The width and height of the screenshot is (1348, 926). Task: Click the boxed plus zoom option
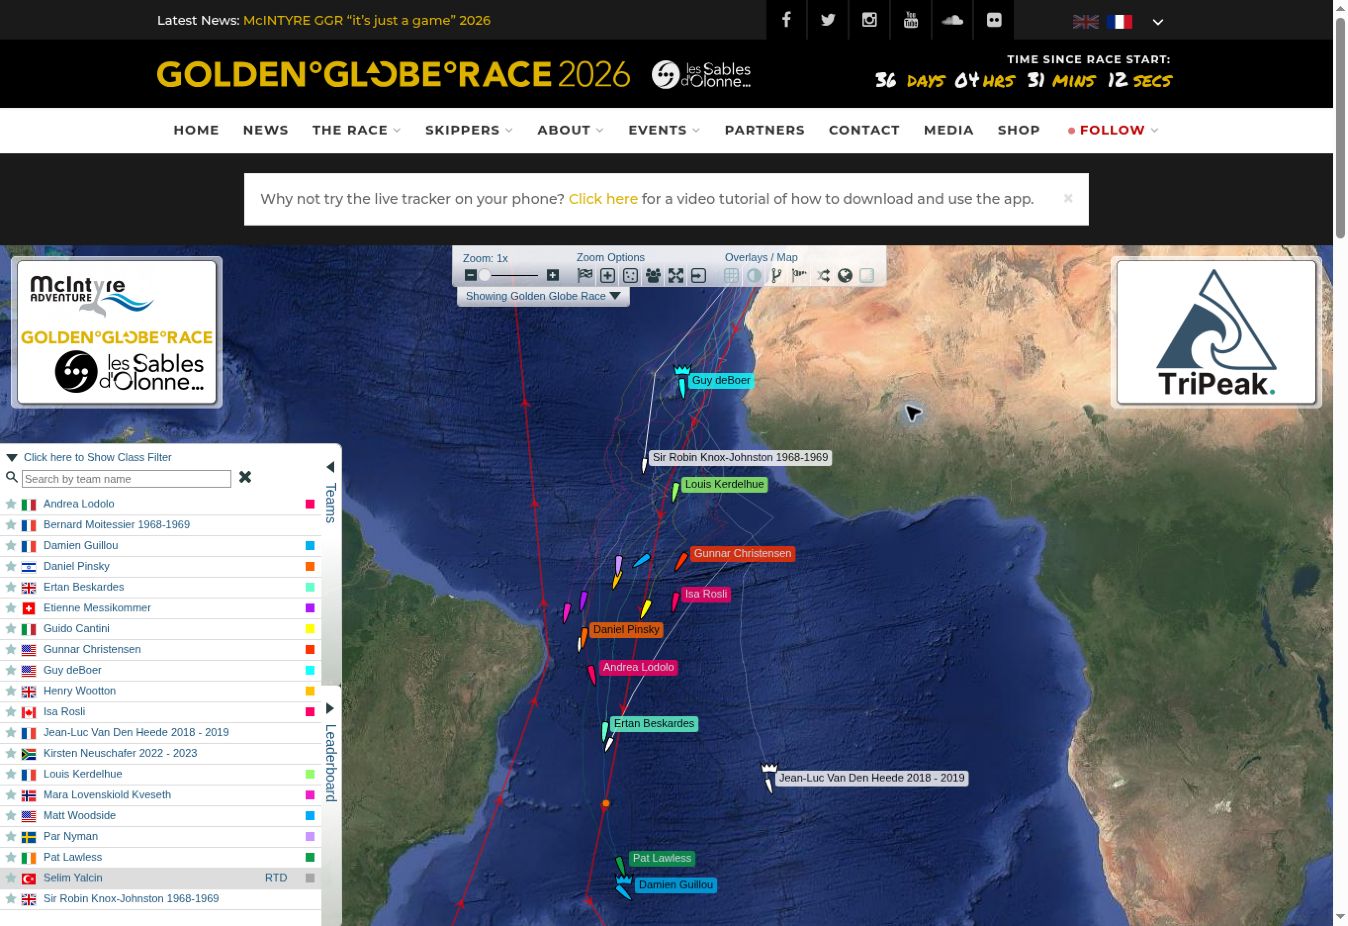pyautogui.click(x=607, y=276)
